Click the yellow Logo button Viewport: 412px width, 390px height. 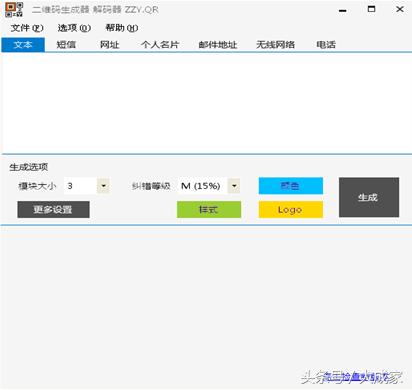pos(291,210)
